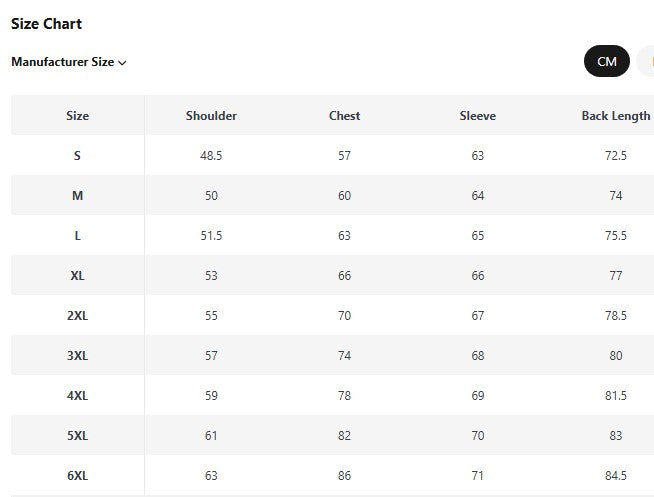Select the 5XL size row label
654x497 pixels.
(78, 436)
